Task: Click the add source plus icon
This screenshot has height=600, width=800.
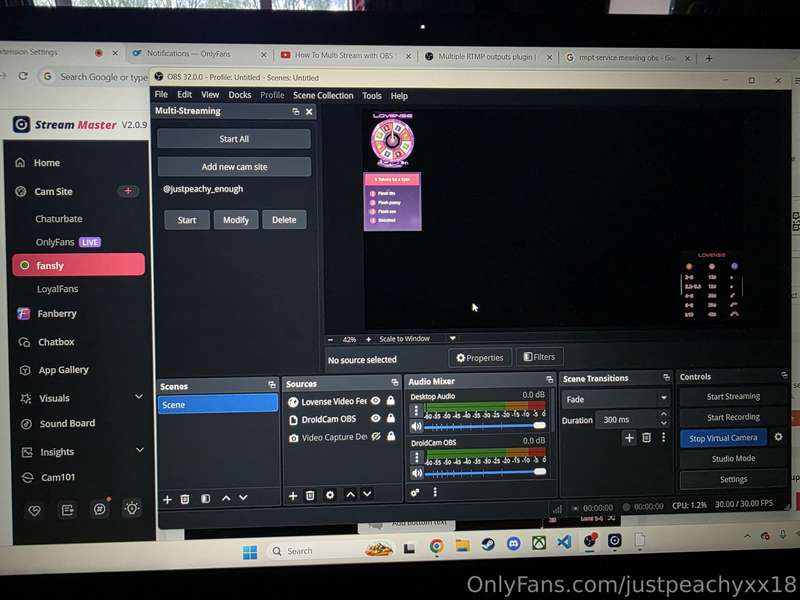Action: point(293,495)
